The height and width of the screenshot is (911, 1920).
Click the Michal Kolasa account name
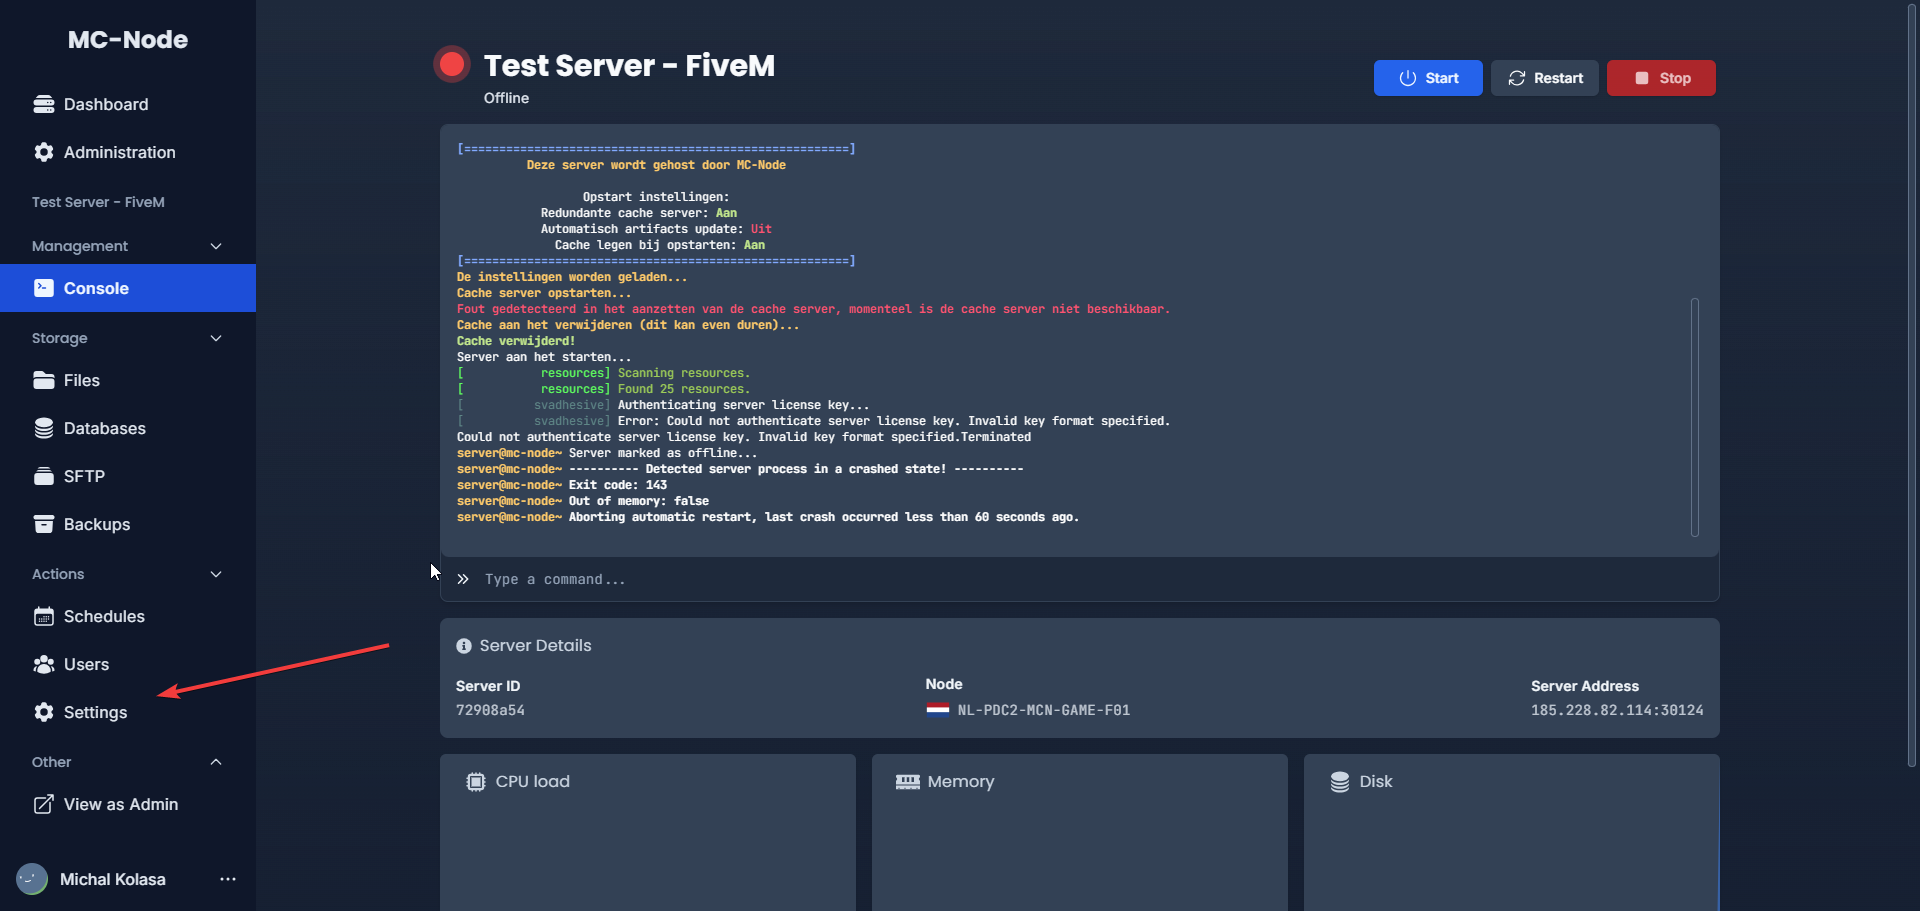pyautogui.click(x=113, y=879)
